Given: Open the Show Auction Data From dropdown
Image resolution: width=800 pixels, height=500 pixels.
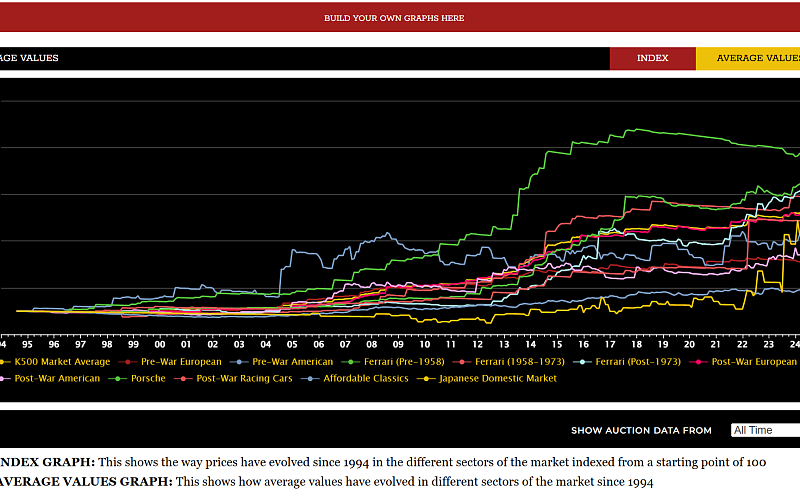Looking at the screenshot, I should click(x=765, y=430).
